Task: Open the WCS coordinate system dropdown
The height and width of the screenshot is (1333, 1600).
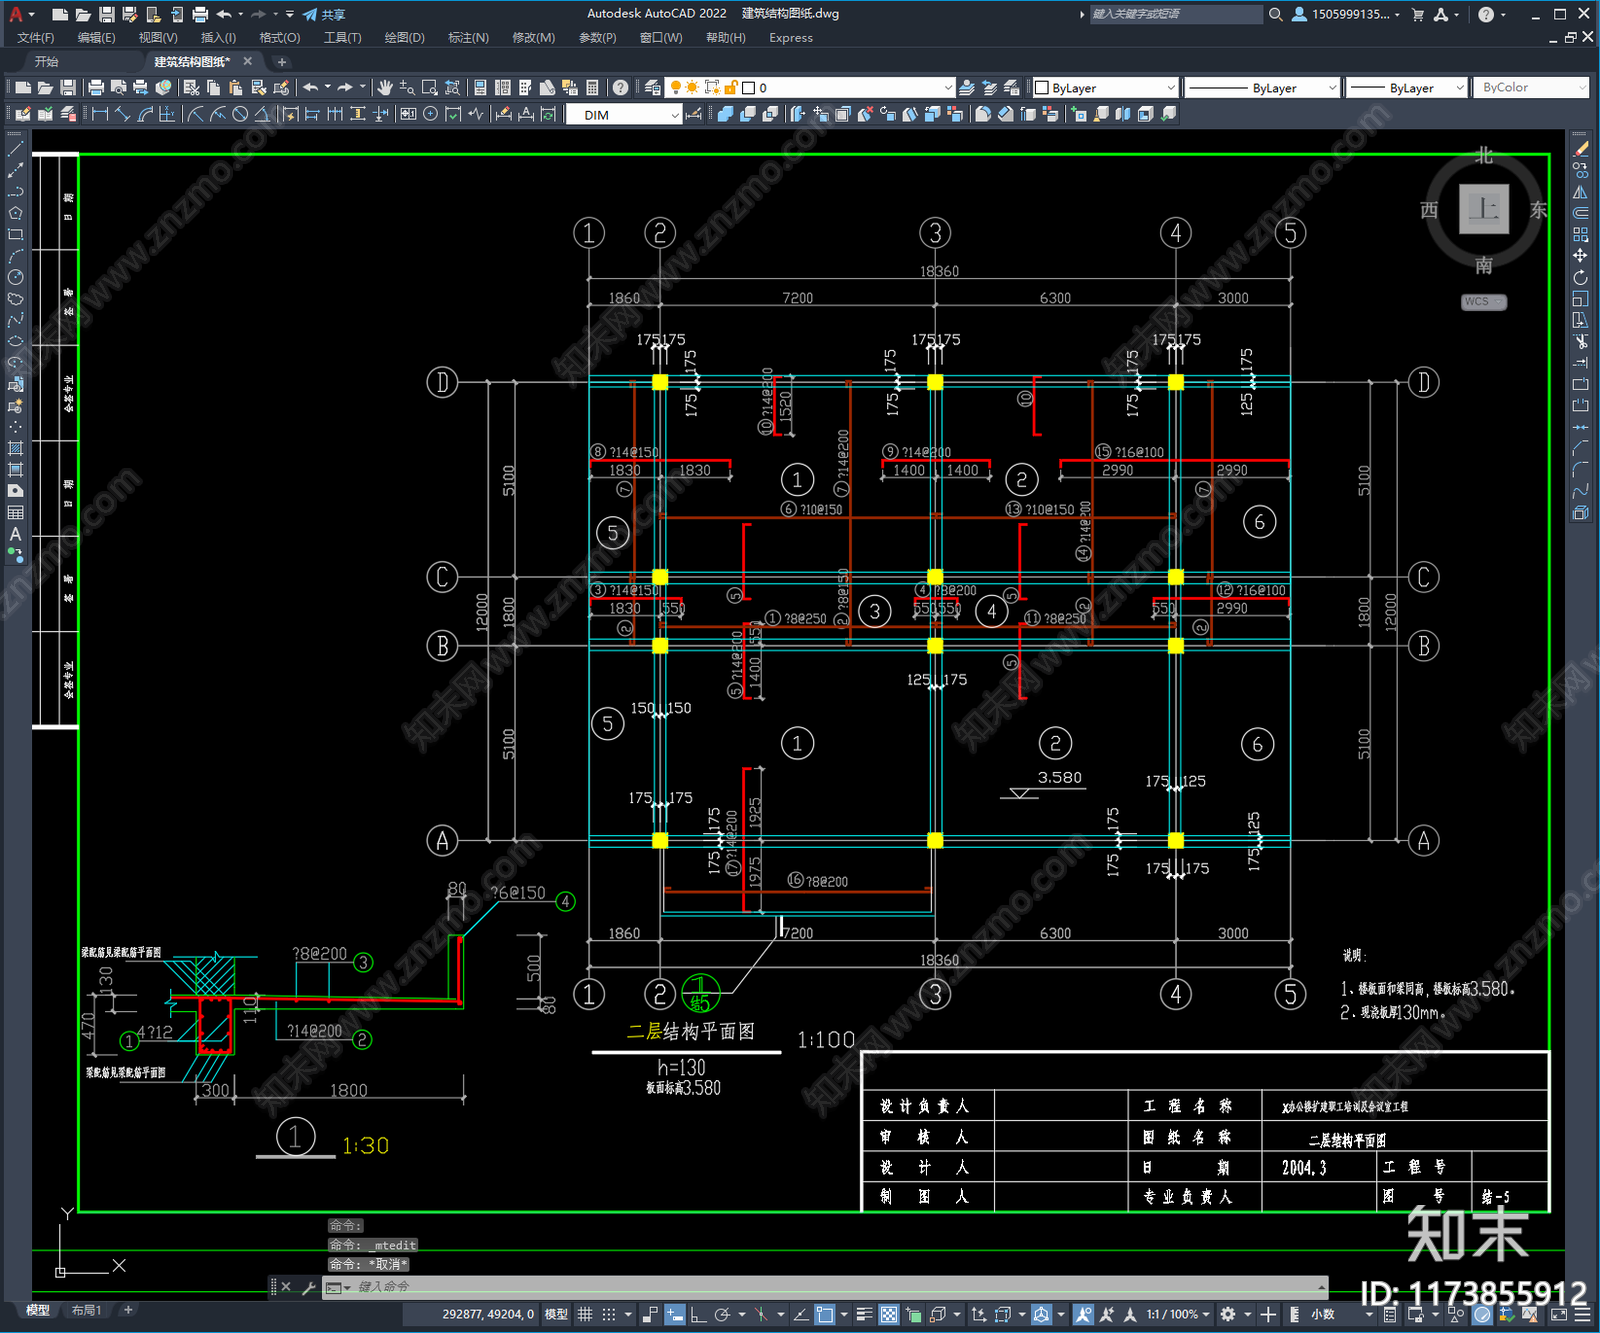Action: pos(1484,302)
